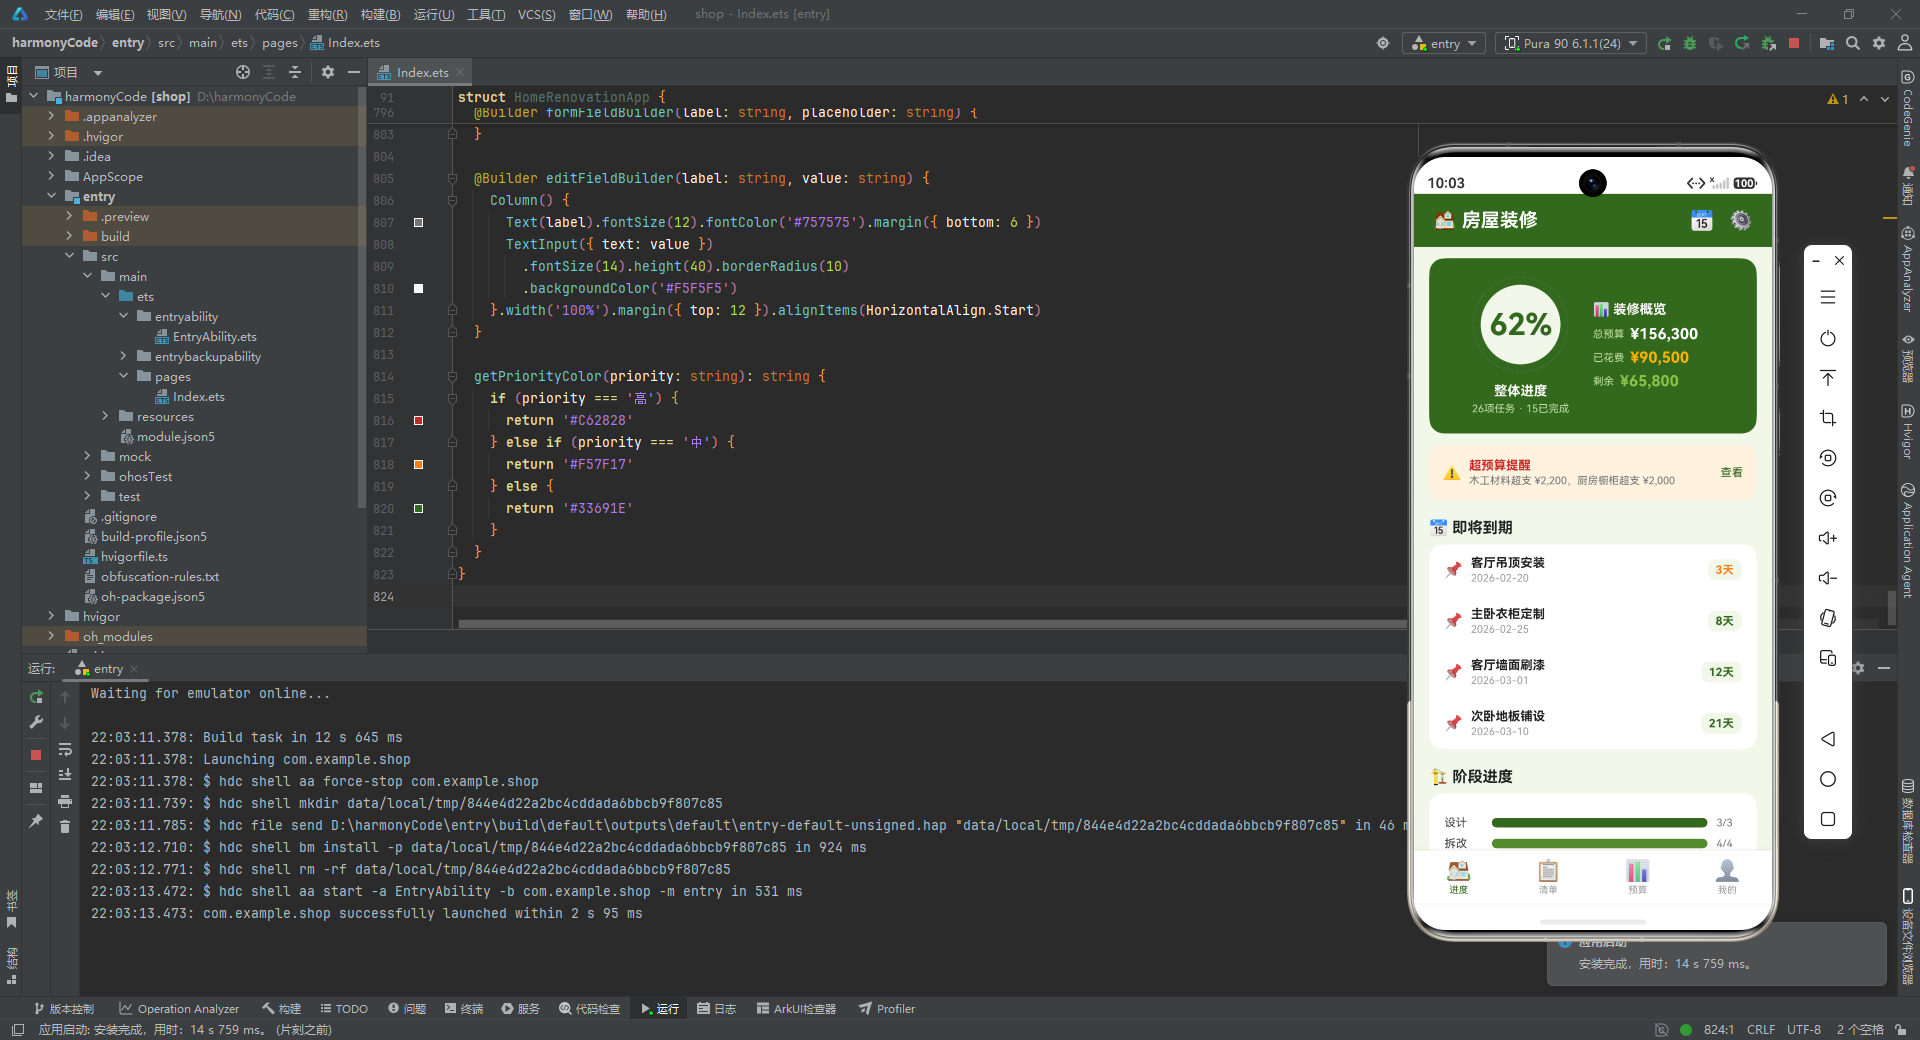
Task: Print the run console output
Action: [65, 801]
